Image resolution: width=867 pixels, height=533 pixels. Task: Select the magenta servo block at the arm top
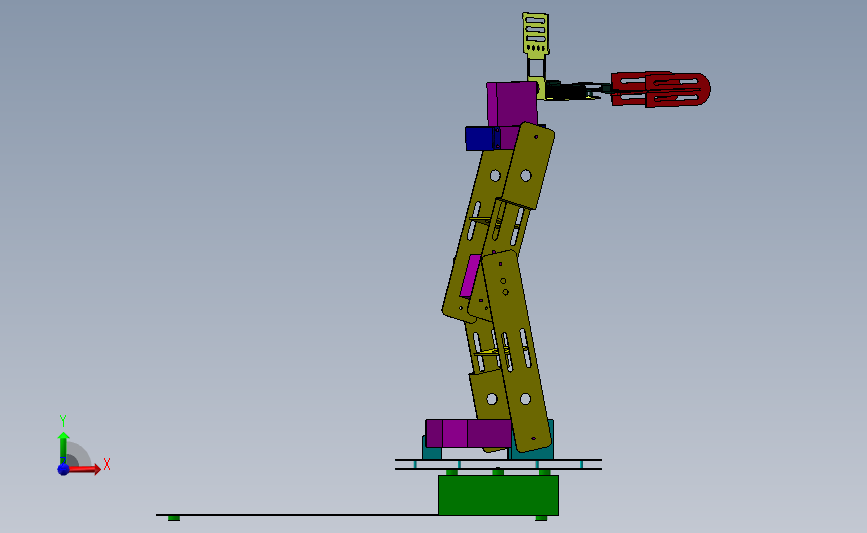[x=512, y=103]
